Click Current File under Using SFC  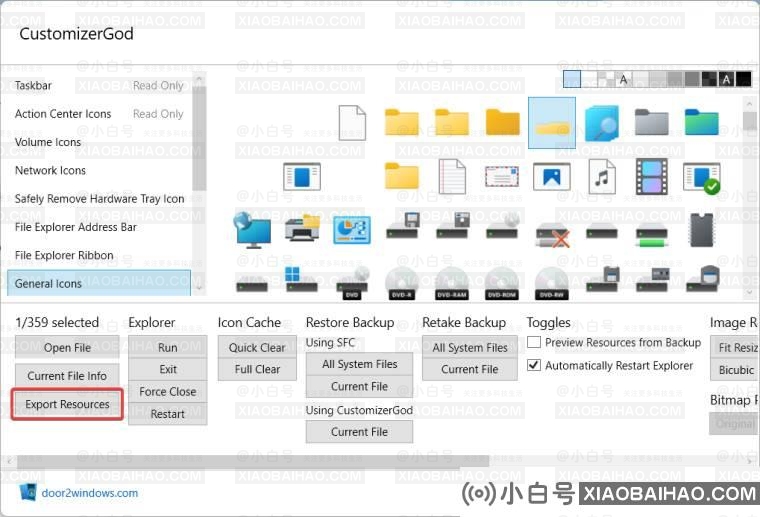359,386
